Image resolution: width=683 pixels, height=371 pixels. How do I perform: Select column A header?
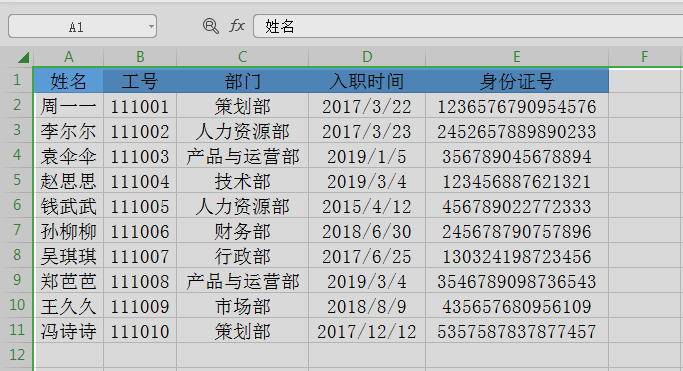coord(68,57)
